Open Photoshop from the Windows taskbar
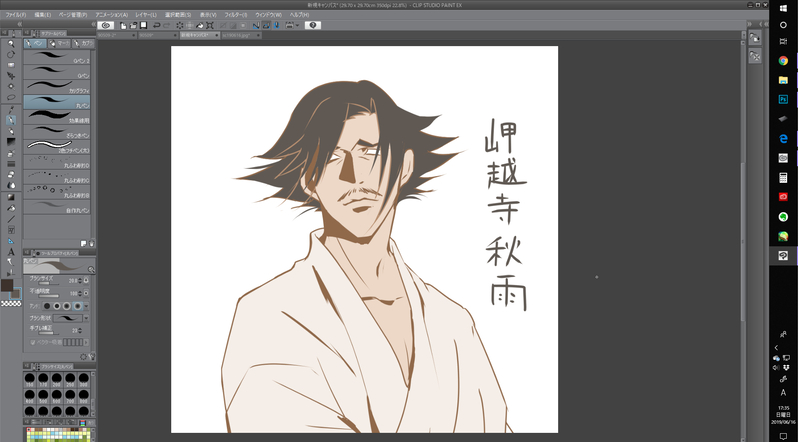This screenshot has height=442, width=800. tap(783, 100)
